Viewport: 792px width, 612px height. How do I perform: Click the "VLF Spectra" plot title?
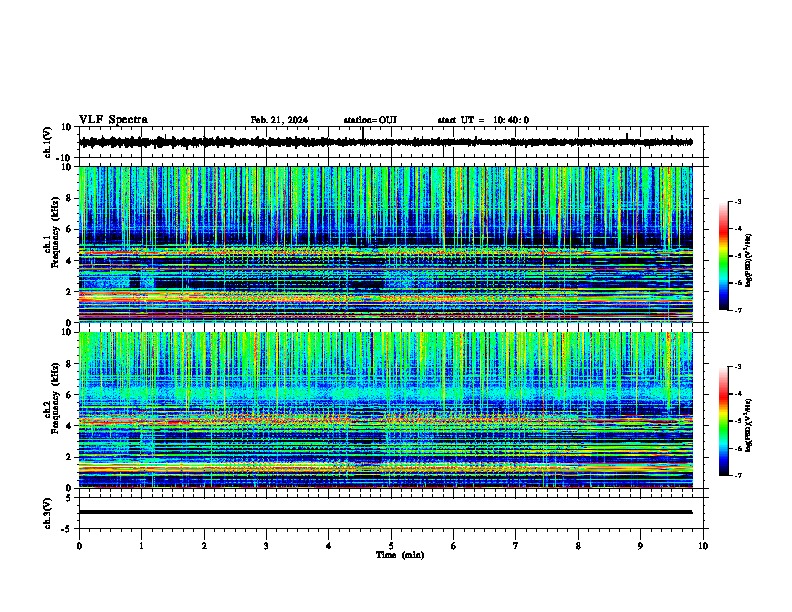113,120
